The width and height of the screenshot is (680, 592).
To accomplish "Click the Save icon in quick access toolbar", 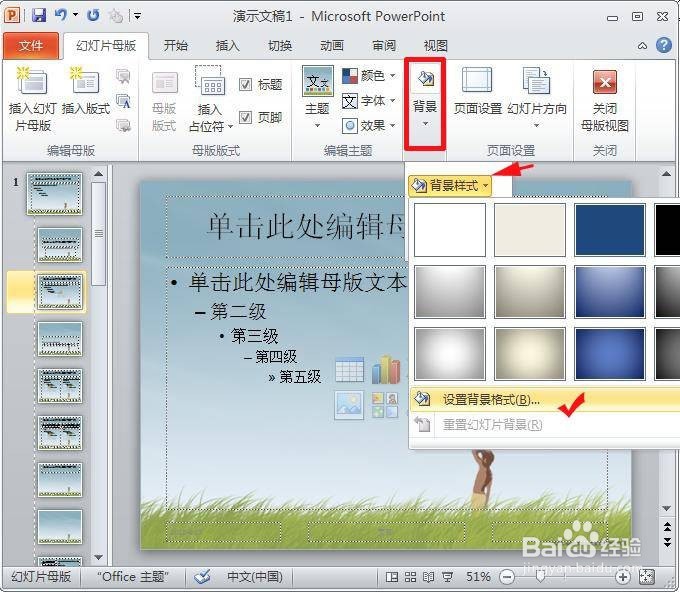I will point(39,16).
